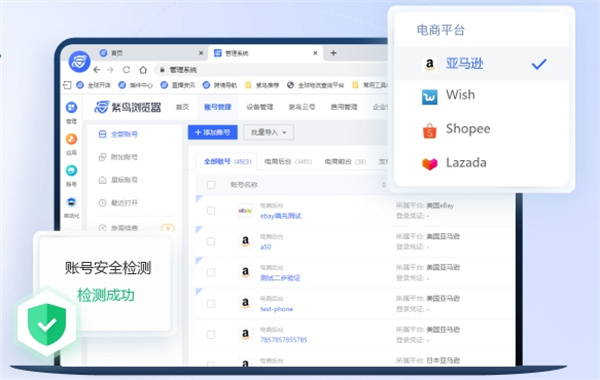Select 附加账号 in the left menu
Screen dimensions: 600x380
tap(118, 157)
